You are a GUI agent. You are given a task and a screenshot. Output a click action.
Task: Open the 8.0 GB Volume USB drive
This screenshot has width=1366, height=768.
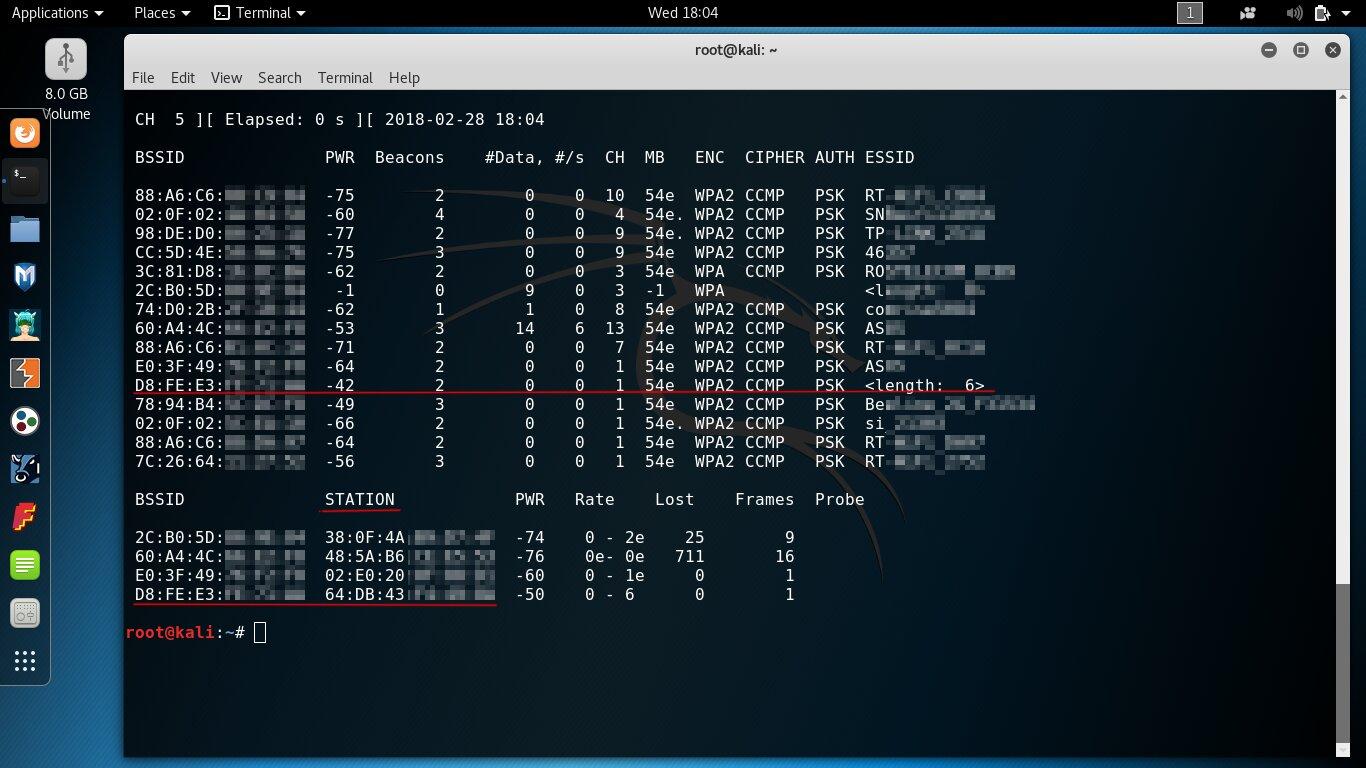(x=66, y=79)
